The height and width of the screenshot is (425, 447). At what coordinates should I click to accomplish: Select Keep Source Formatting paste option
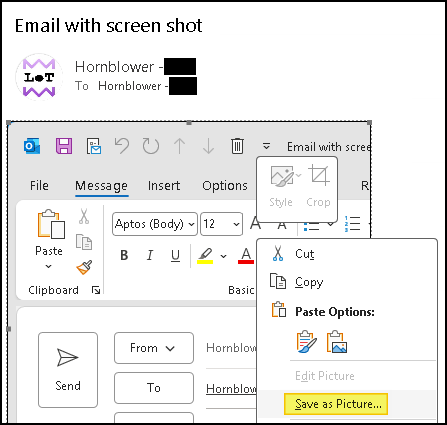pyautogui.click(x=306, y=342)
